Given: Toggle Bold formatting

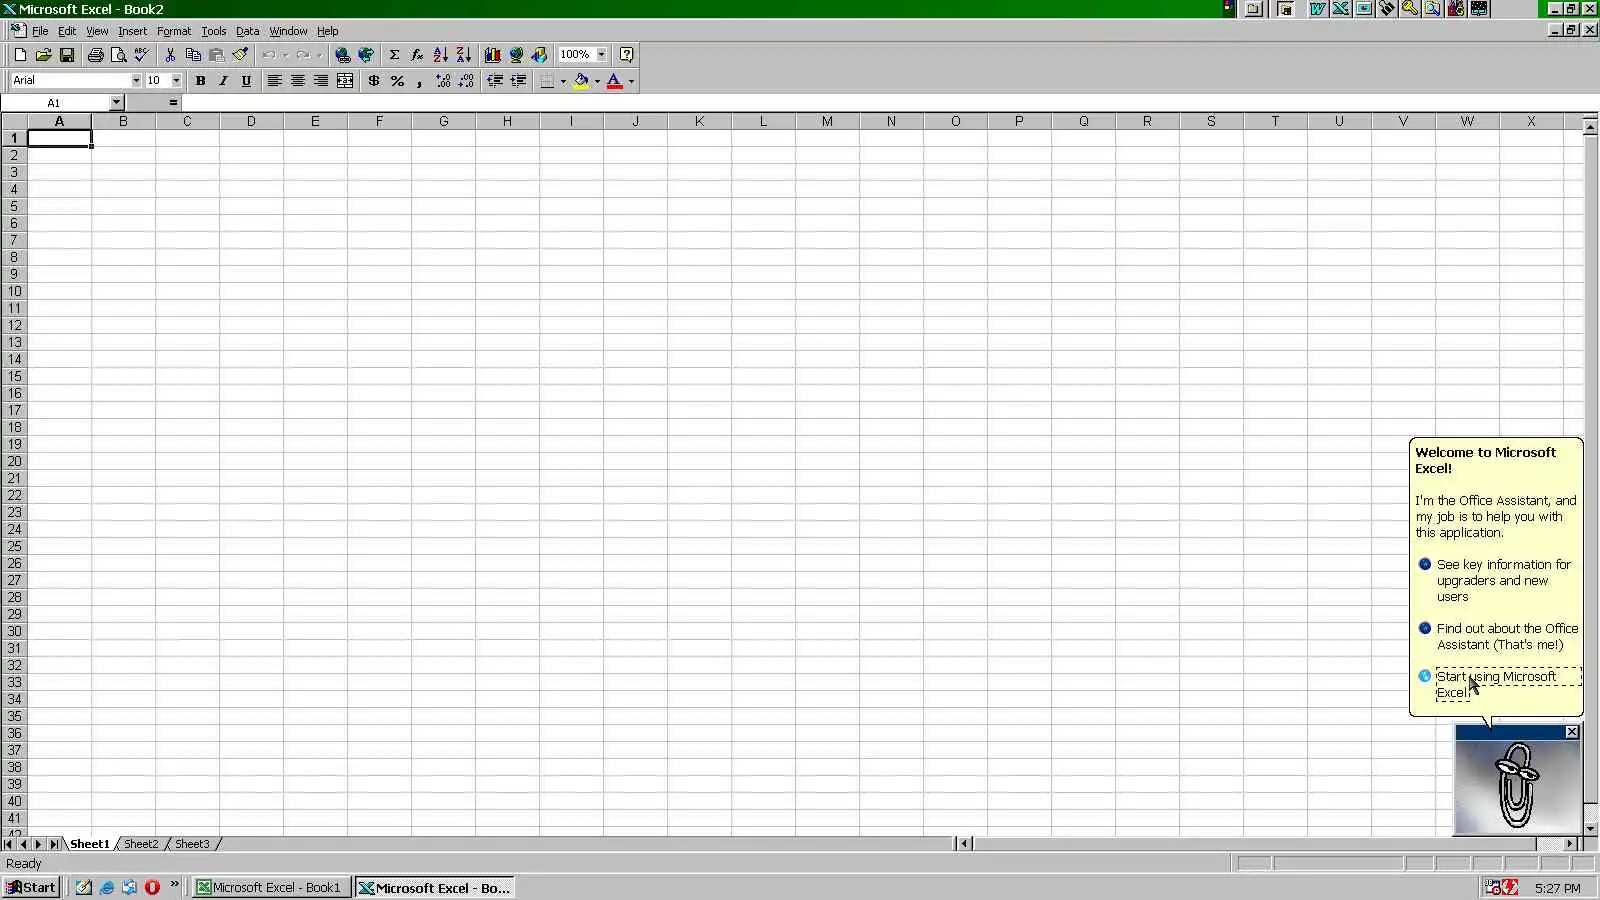Looking at the screenshot, I should [200, 81].
